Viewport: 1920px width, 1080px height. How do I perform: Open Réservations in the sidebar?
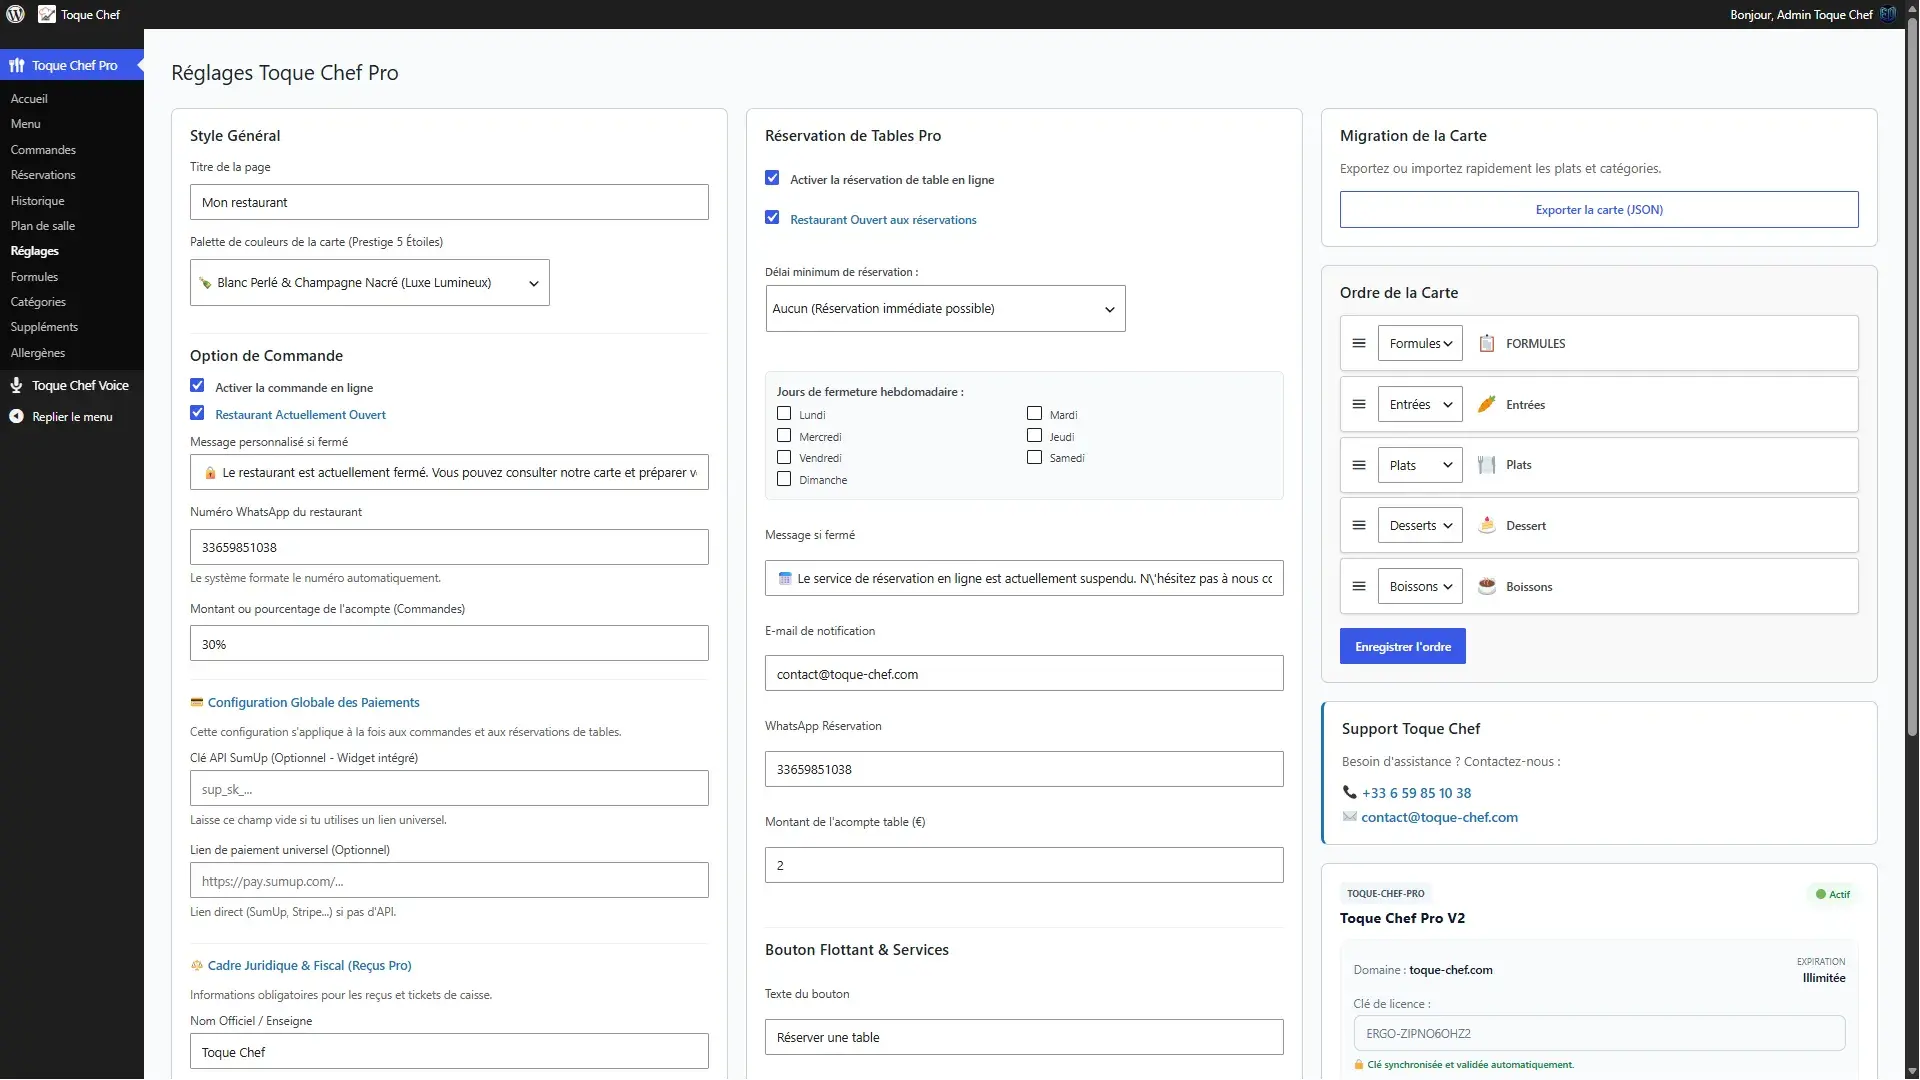coord(43,175)
